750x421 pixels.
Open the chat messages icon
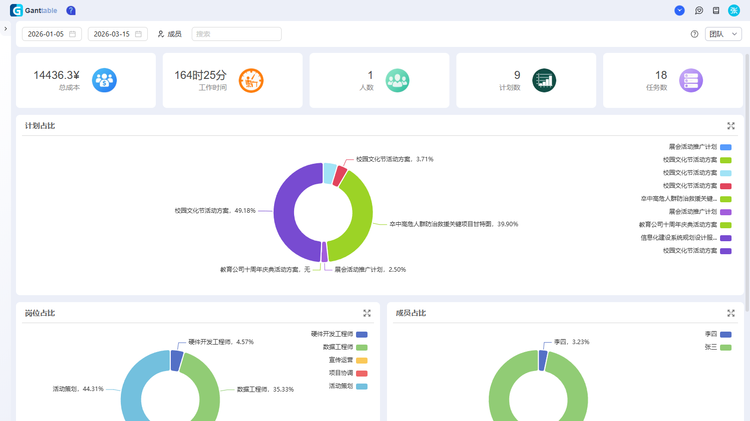(x=699, y=10)
